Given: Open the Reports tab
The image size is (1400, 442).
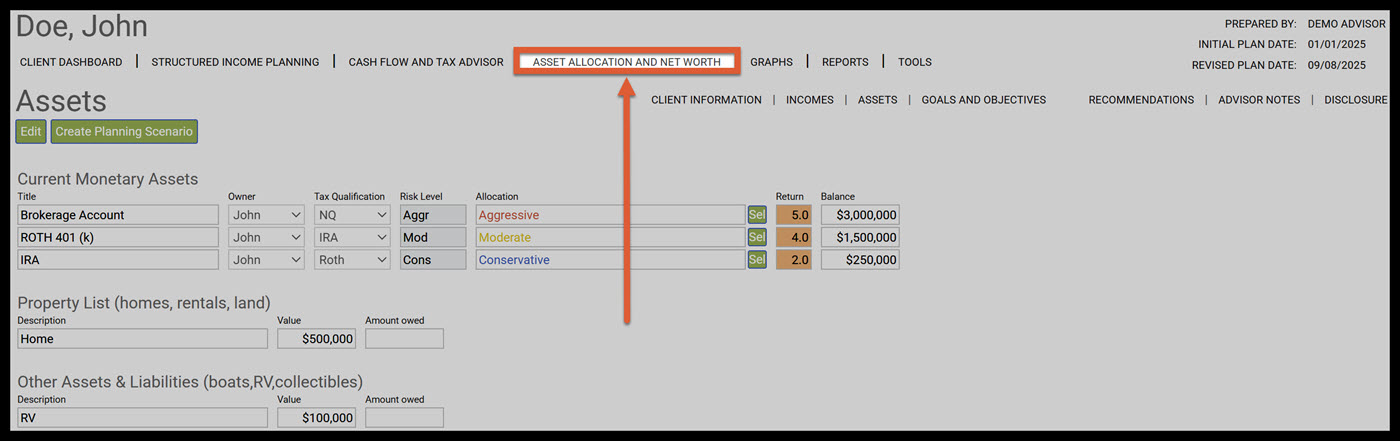Looking at the screenshot, I should pyautogui.click(x=845, y=62).
